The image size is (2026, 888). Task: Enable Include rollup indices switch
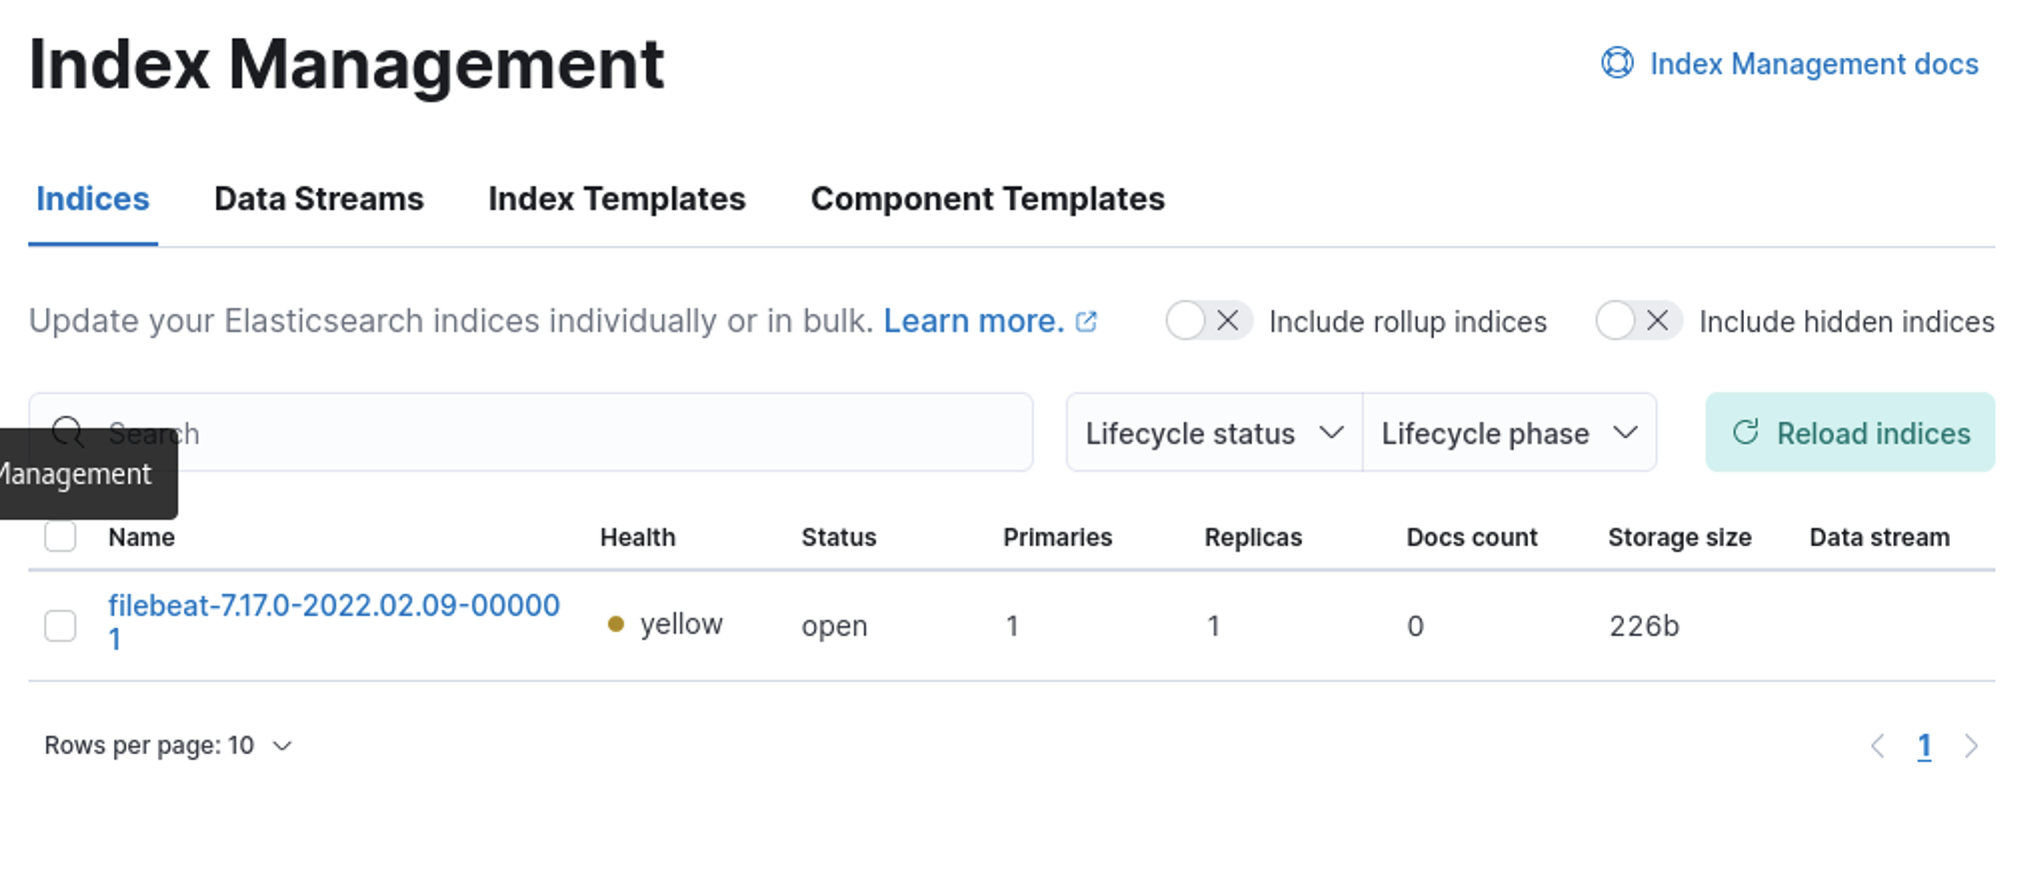pos(1208,321)
